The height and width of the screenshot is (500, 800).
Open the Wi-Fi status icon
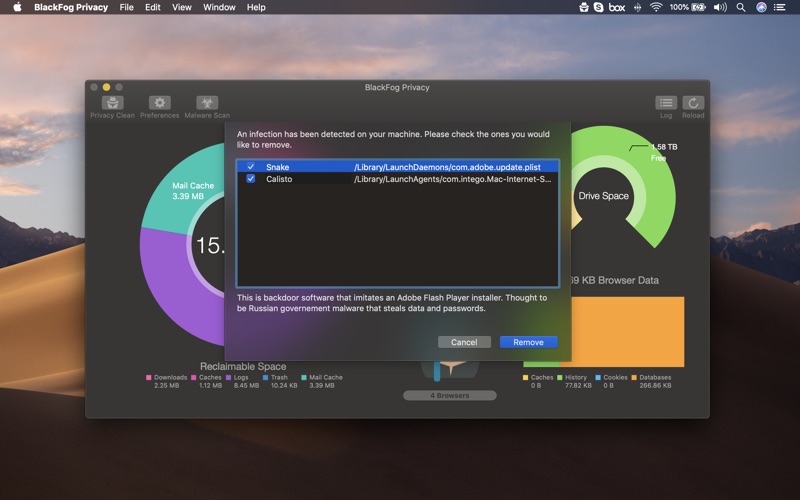pyautogui.click(x=656, y=7)
